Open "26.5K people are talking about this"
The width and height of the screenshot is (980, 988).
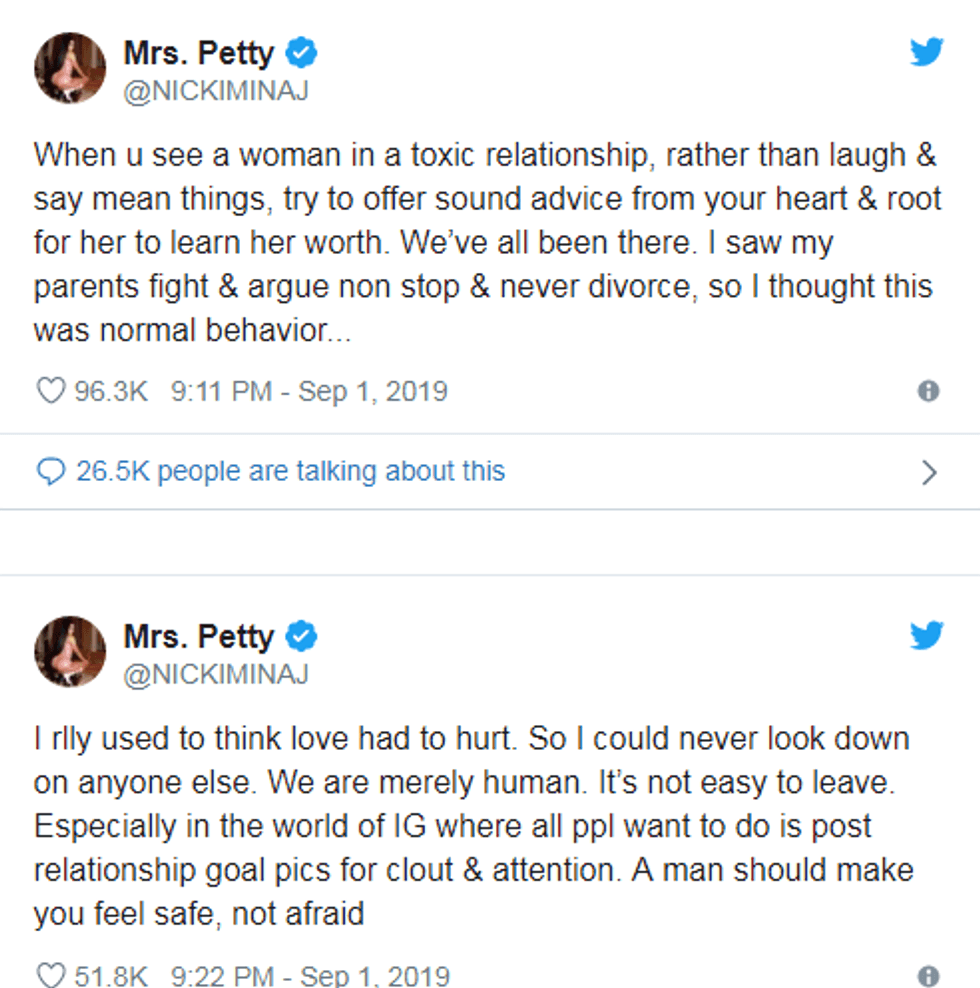click(290, 471)
